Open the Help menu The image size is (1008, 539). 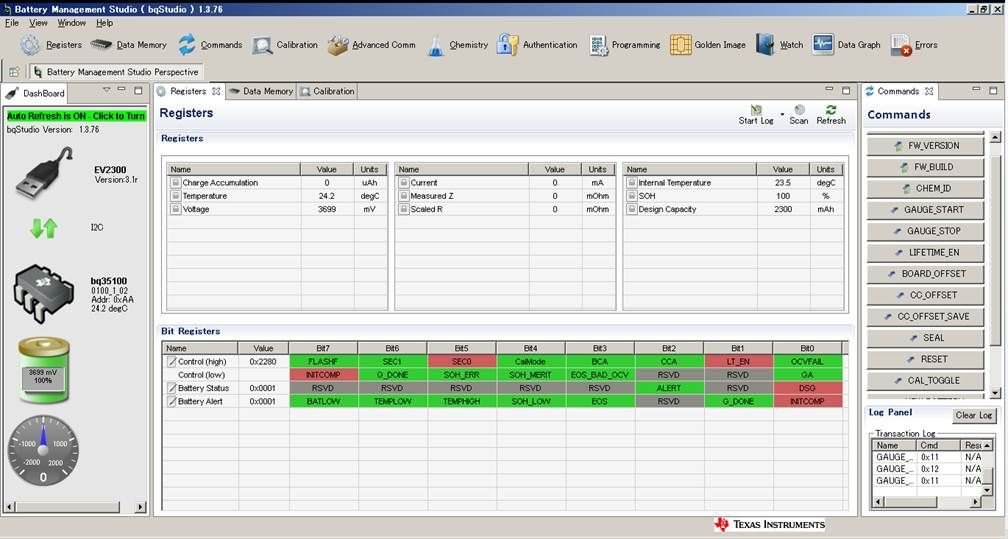coord(104,23)
